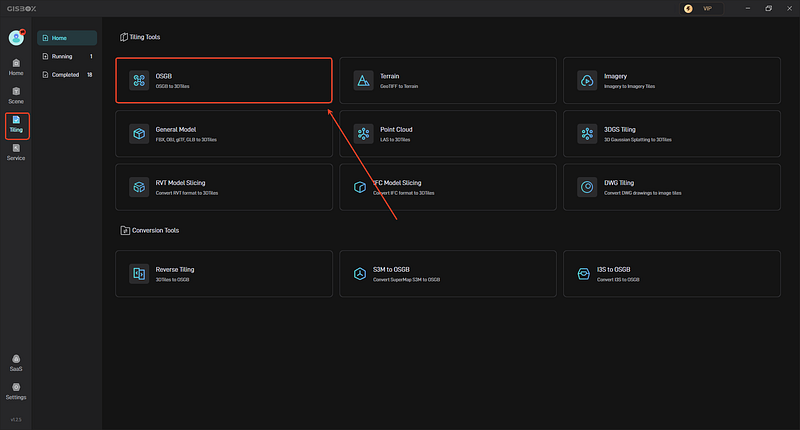The width and height of the screenshot is (800, 430).
Task: Minimize the GISBOX window
Action: 748,9
